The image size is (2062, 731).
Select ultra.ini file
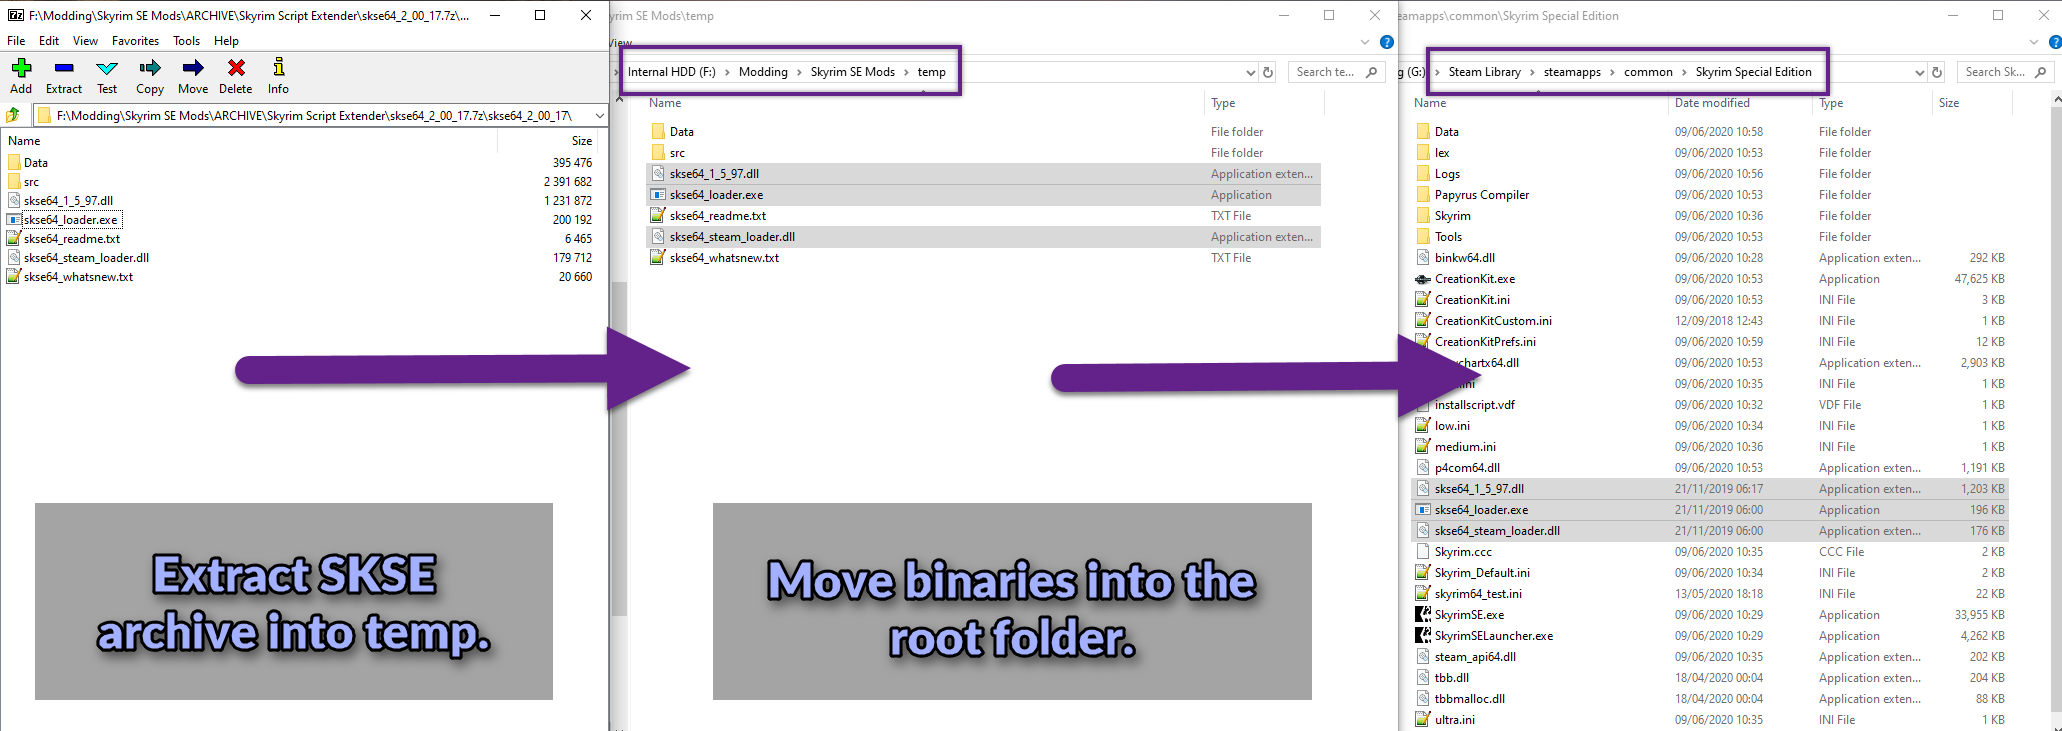click(x=1454, y=720)
